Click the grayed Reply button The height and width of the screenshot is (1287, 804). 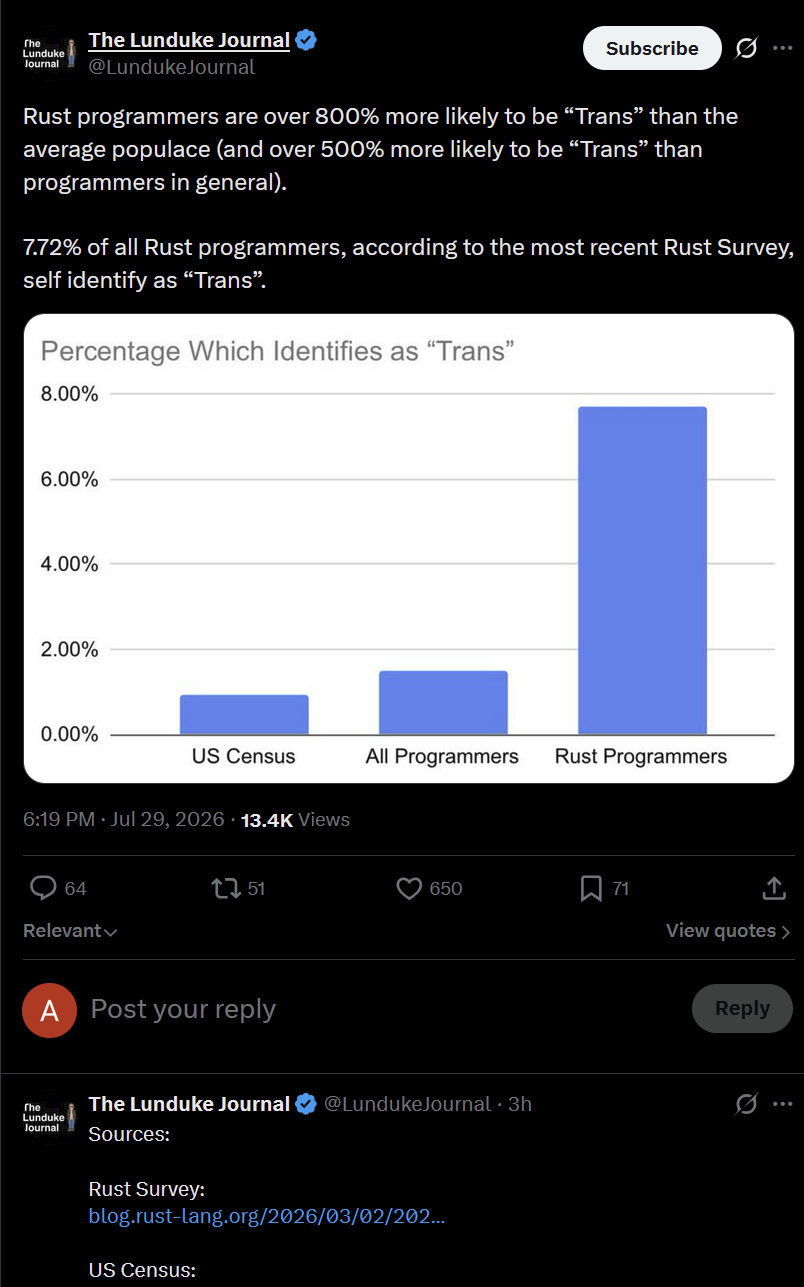click(x=742, y=1008)
